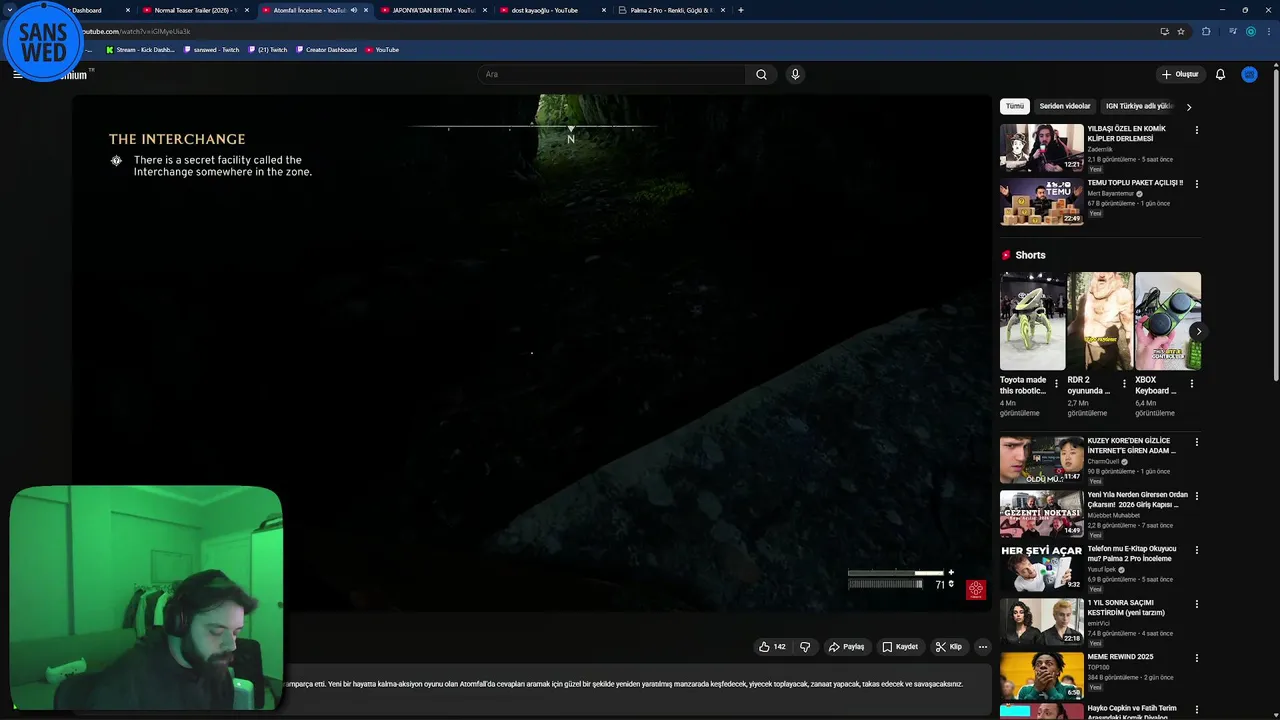Dislike the video with thumbs-down icon
The image size is (1280, 720).
click(805, 647)
